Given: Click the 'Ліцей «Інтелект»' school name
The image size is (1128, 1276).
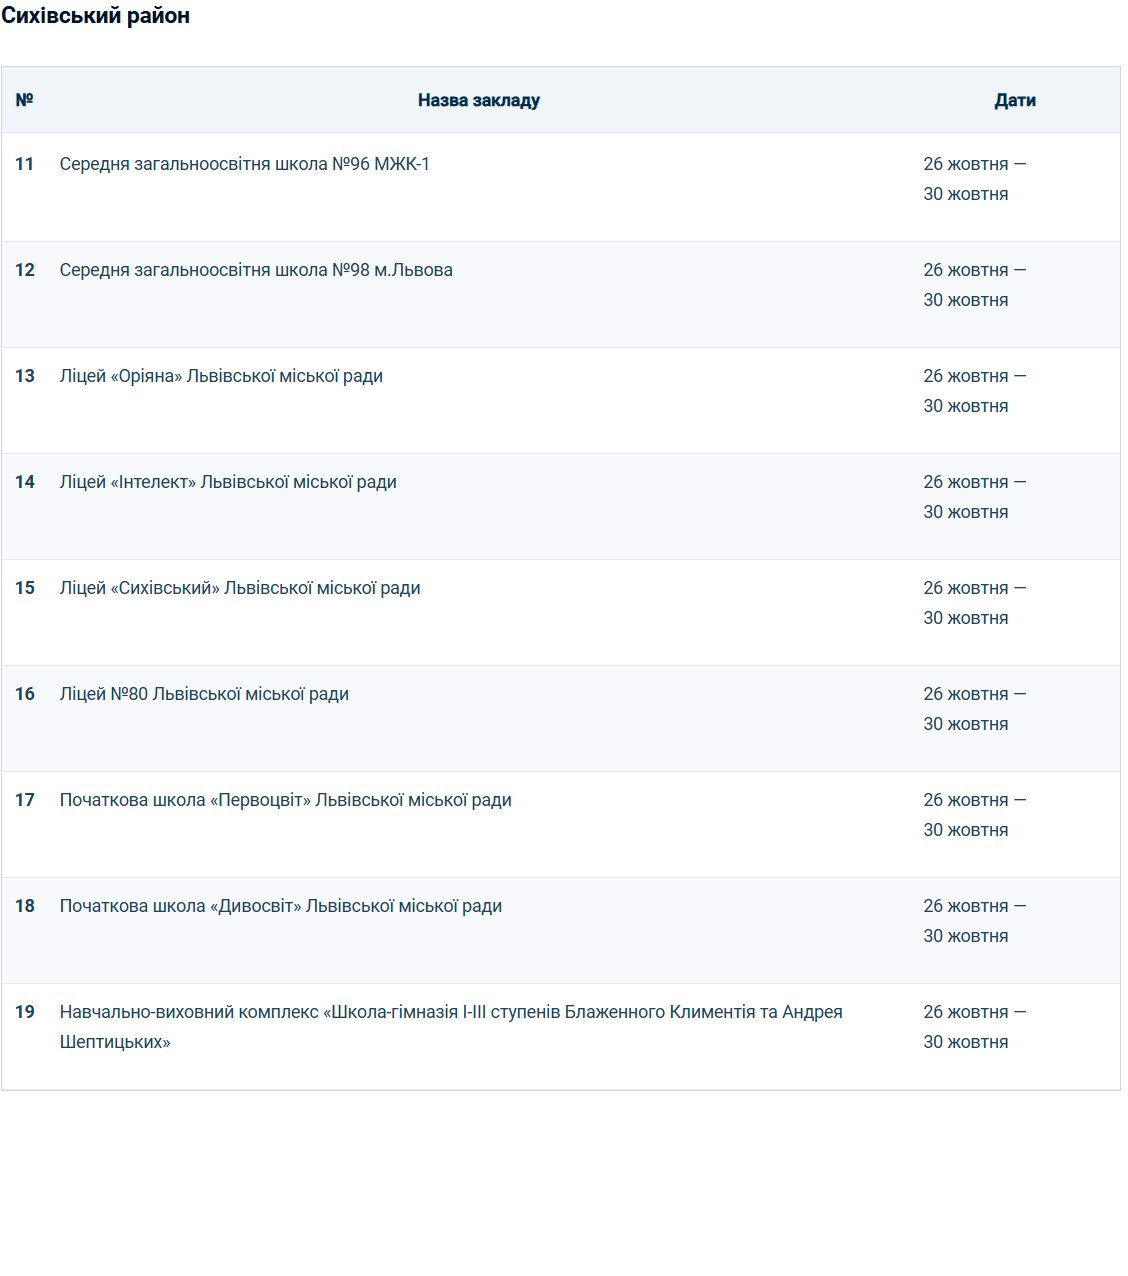Looking at the screenshot, I should tap(228, 482).
